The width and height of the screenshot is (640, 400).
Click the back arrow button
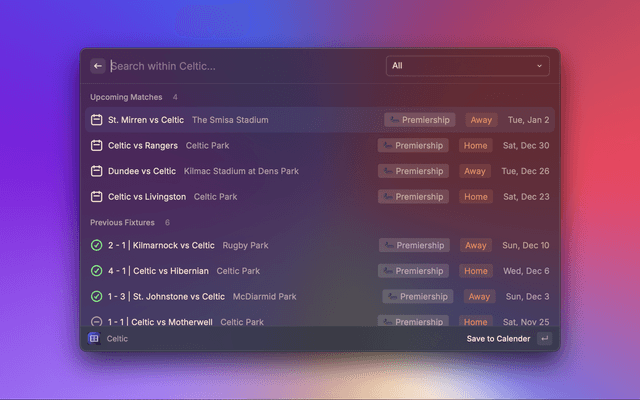[x=98, y=66]
